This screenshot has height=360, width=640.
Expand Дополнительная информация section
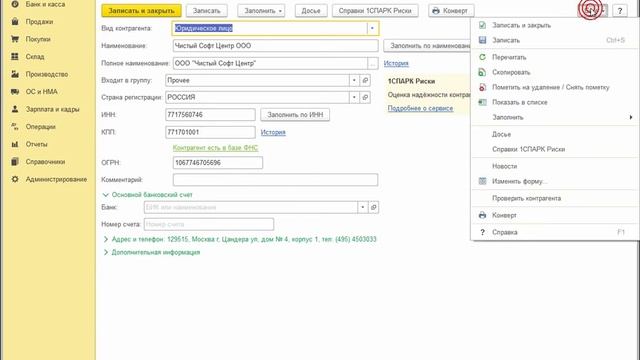coord(106,253)
